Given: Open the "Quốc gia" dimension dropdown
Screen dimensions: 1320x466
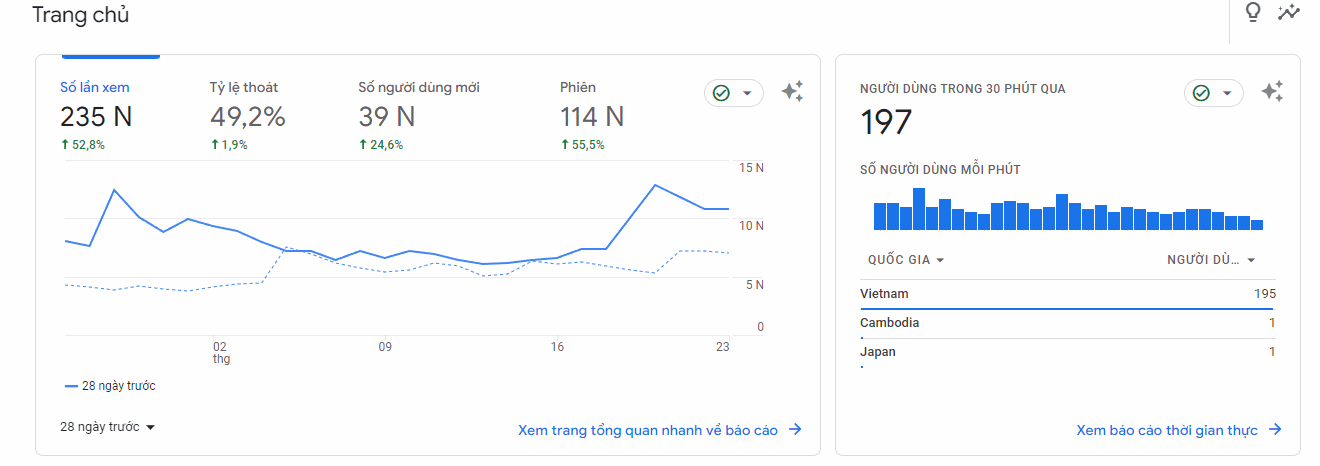Looking at the screenshot, I should [906, 260].
